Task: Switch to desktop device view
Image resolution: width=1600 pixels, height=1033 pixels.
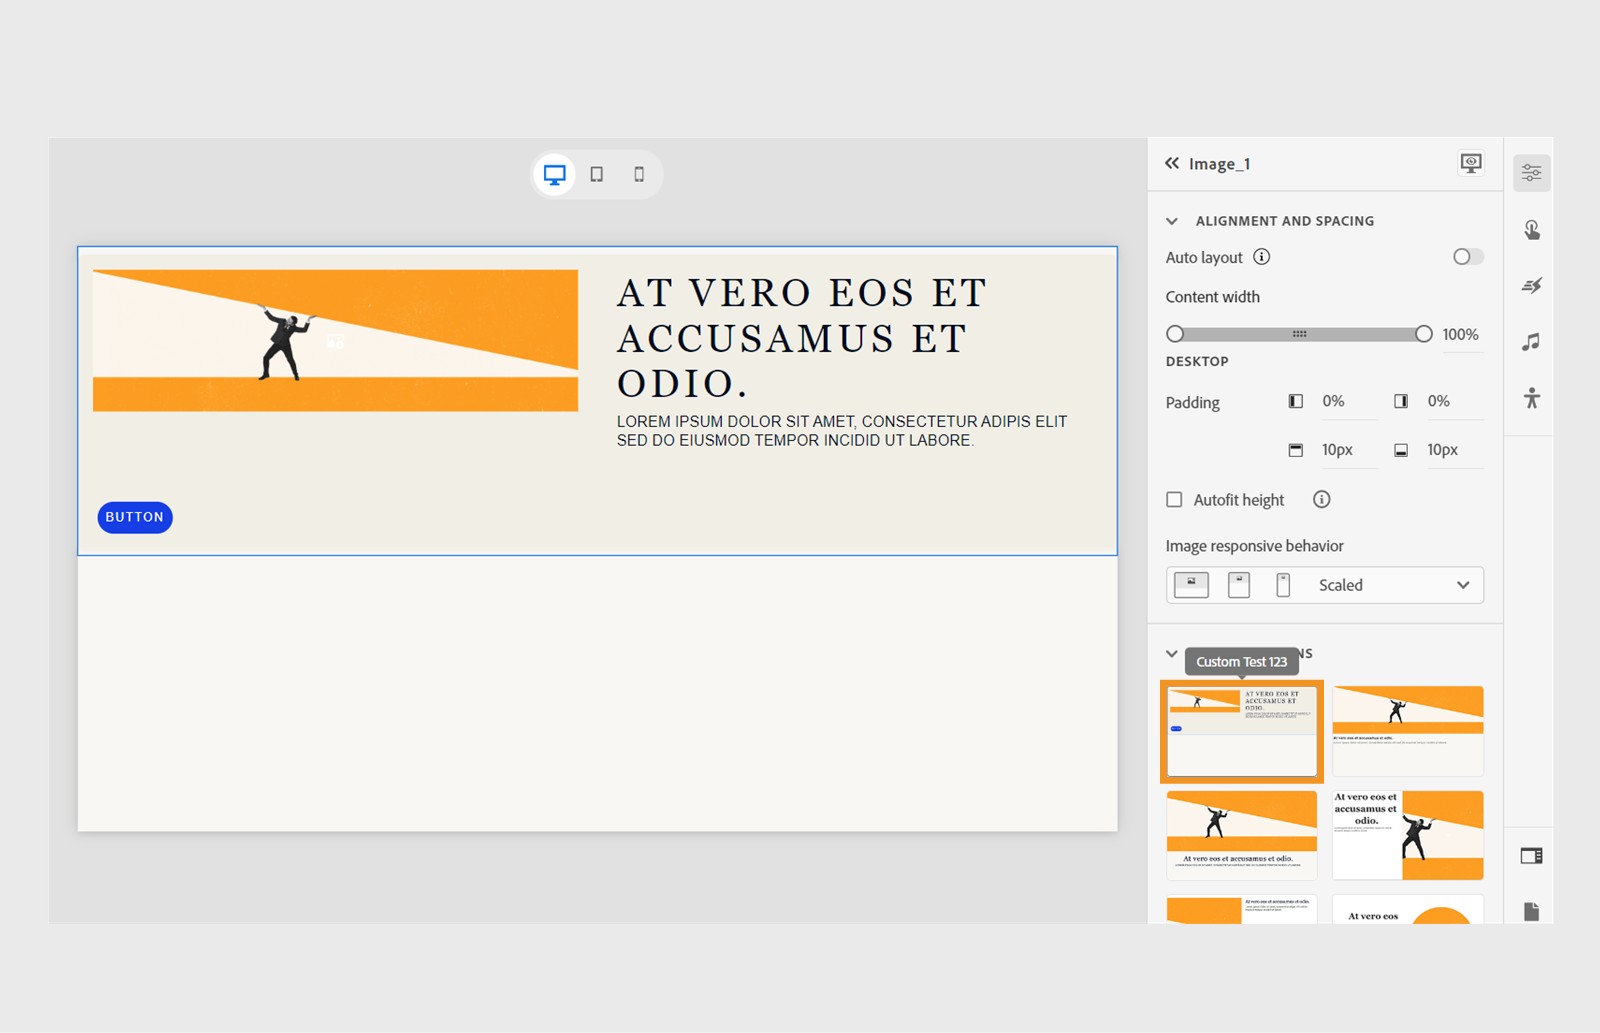Action: 554,175
